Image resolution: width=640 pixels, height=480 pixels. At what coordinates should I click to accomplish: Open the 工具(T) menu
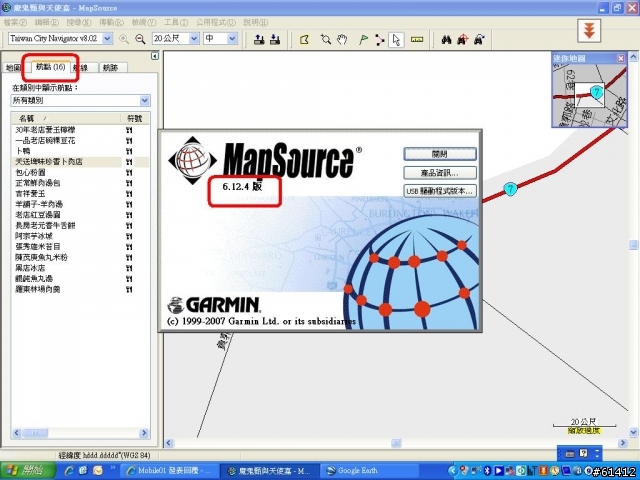point(176,22)
